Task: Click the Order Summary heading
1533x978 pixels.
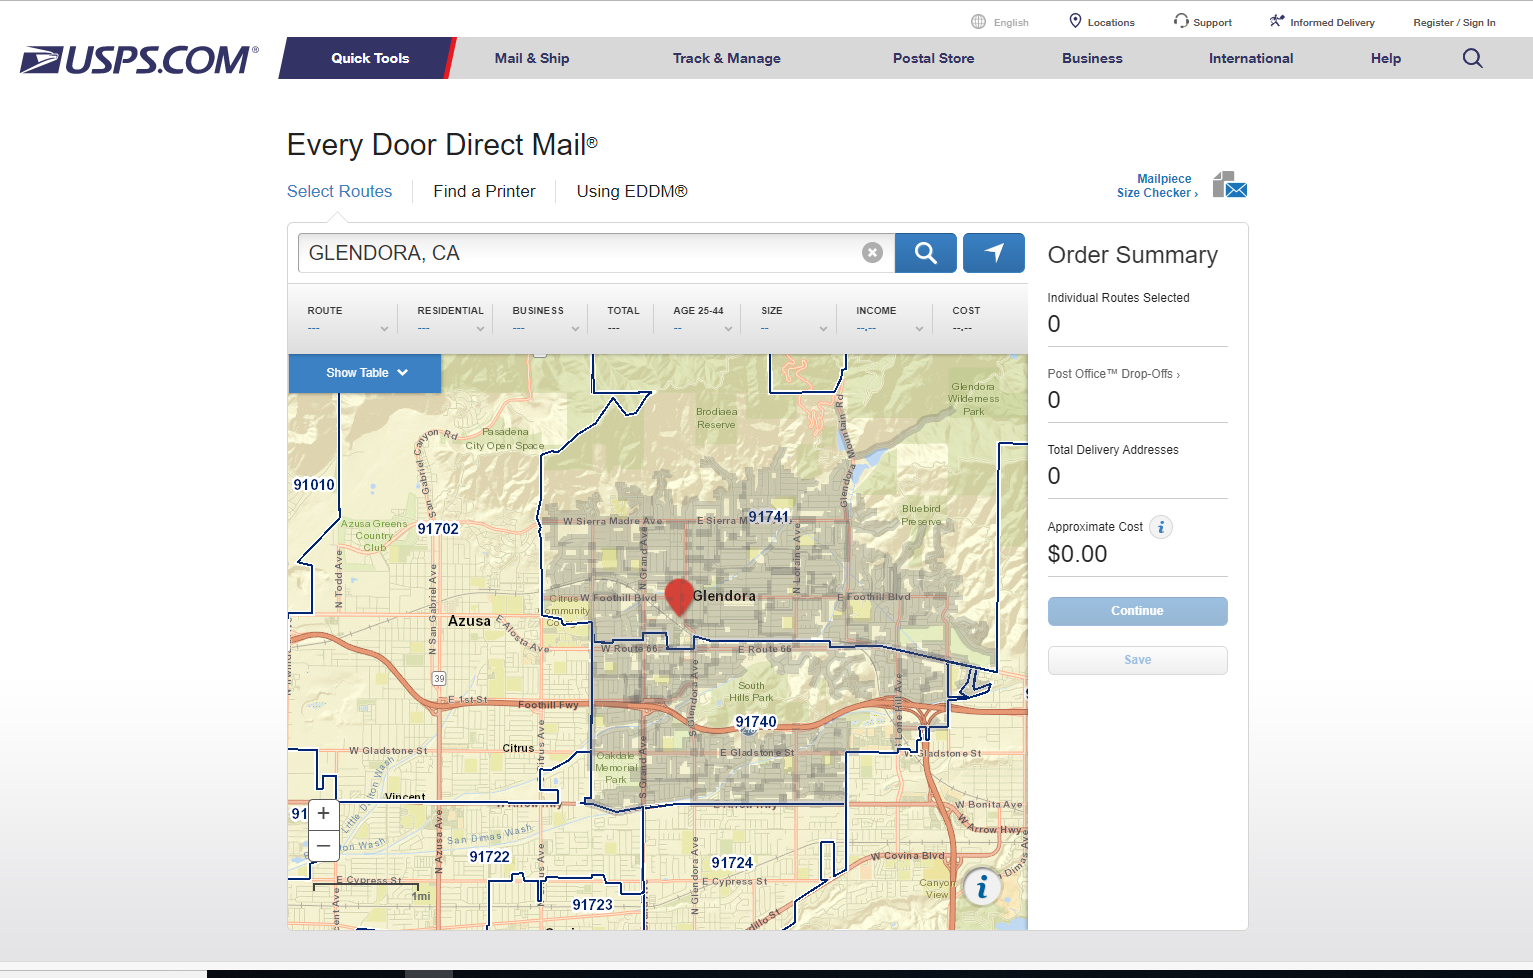Action: pyautogui.click(x=1132, y=255)
